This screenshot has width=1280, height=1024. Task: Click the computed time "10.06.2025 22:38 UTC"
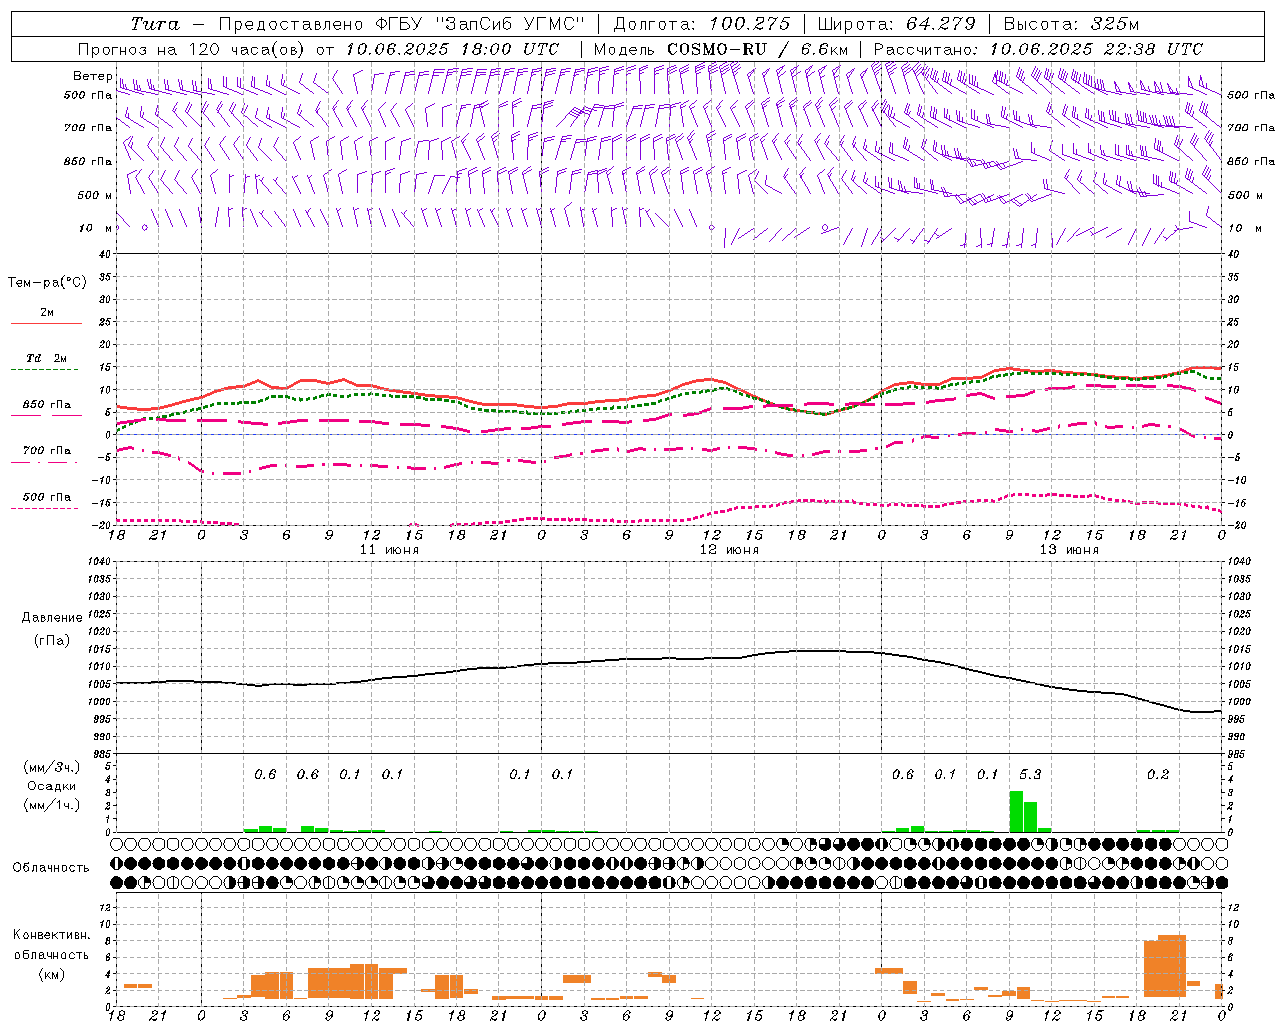click(1096, 49)
